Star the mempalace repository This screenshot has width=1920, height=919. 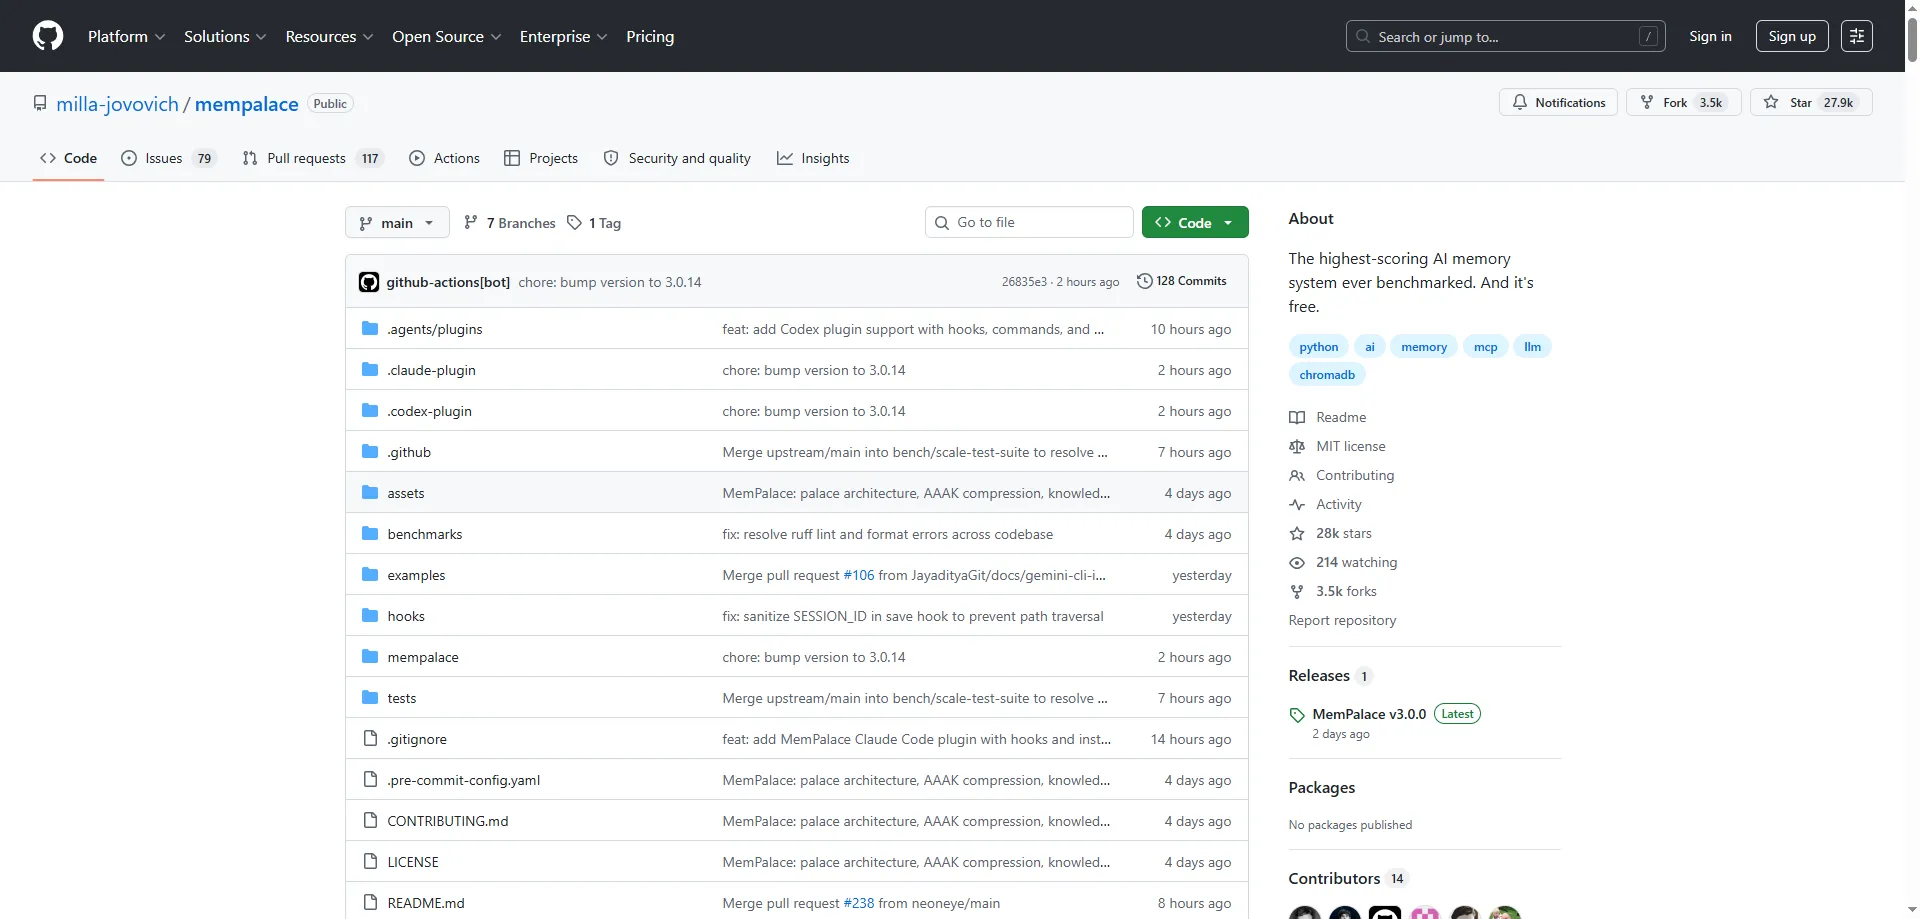click(x=1811, y=102)
